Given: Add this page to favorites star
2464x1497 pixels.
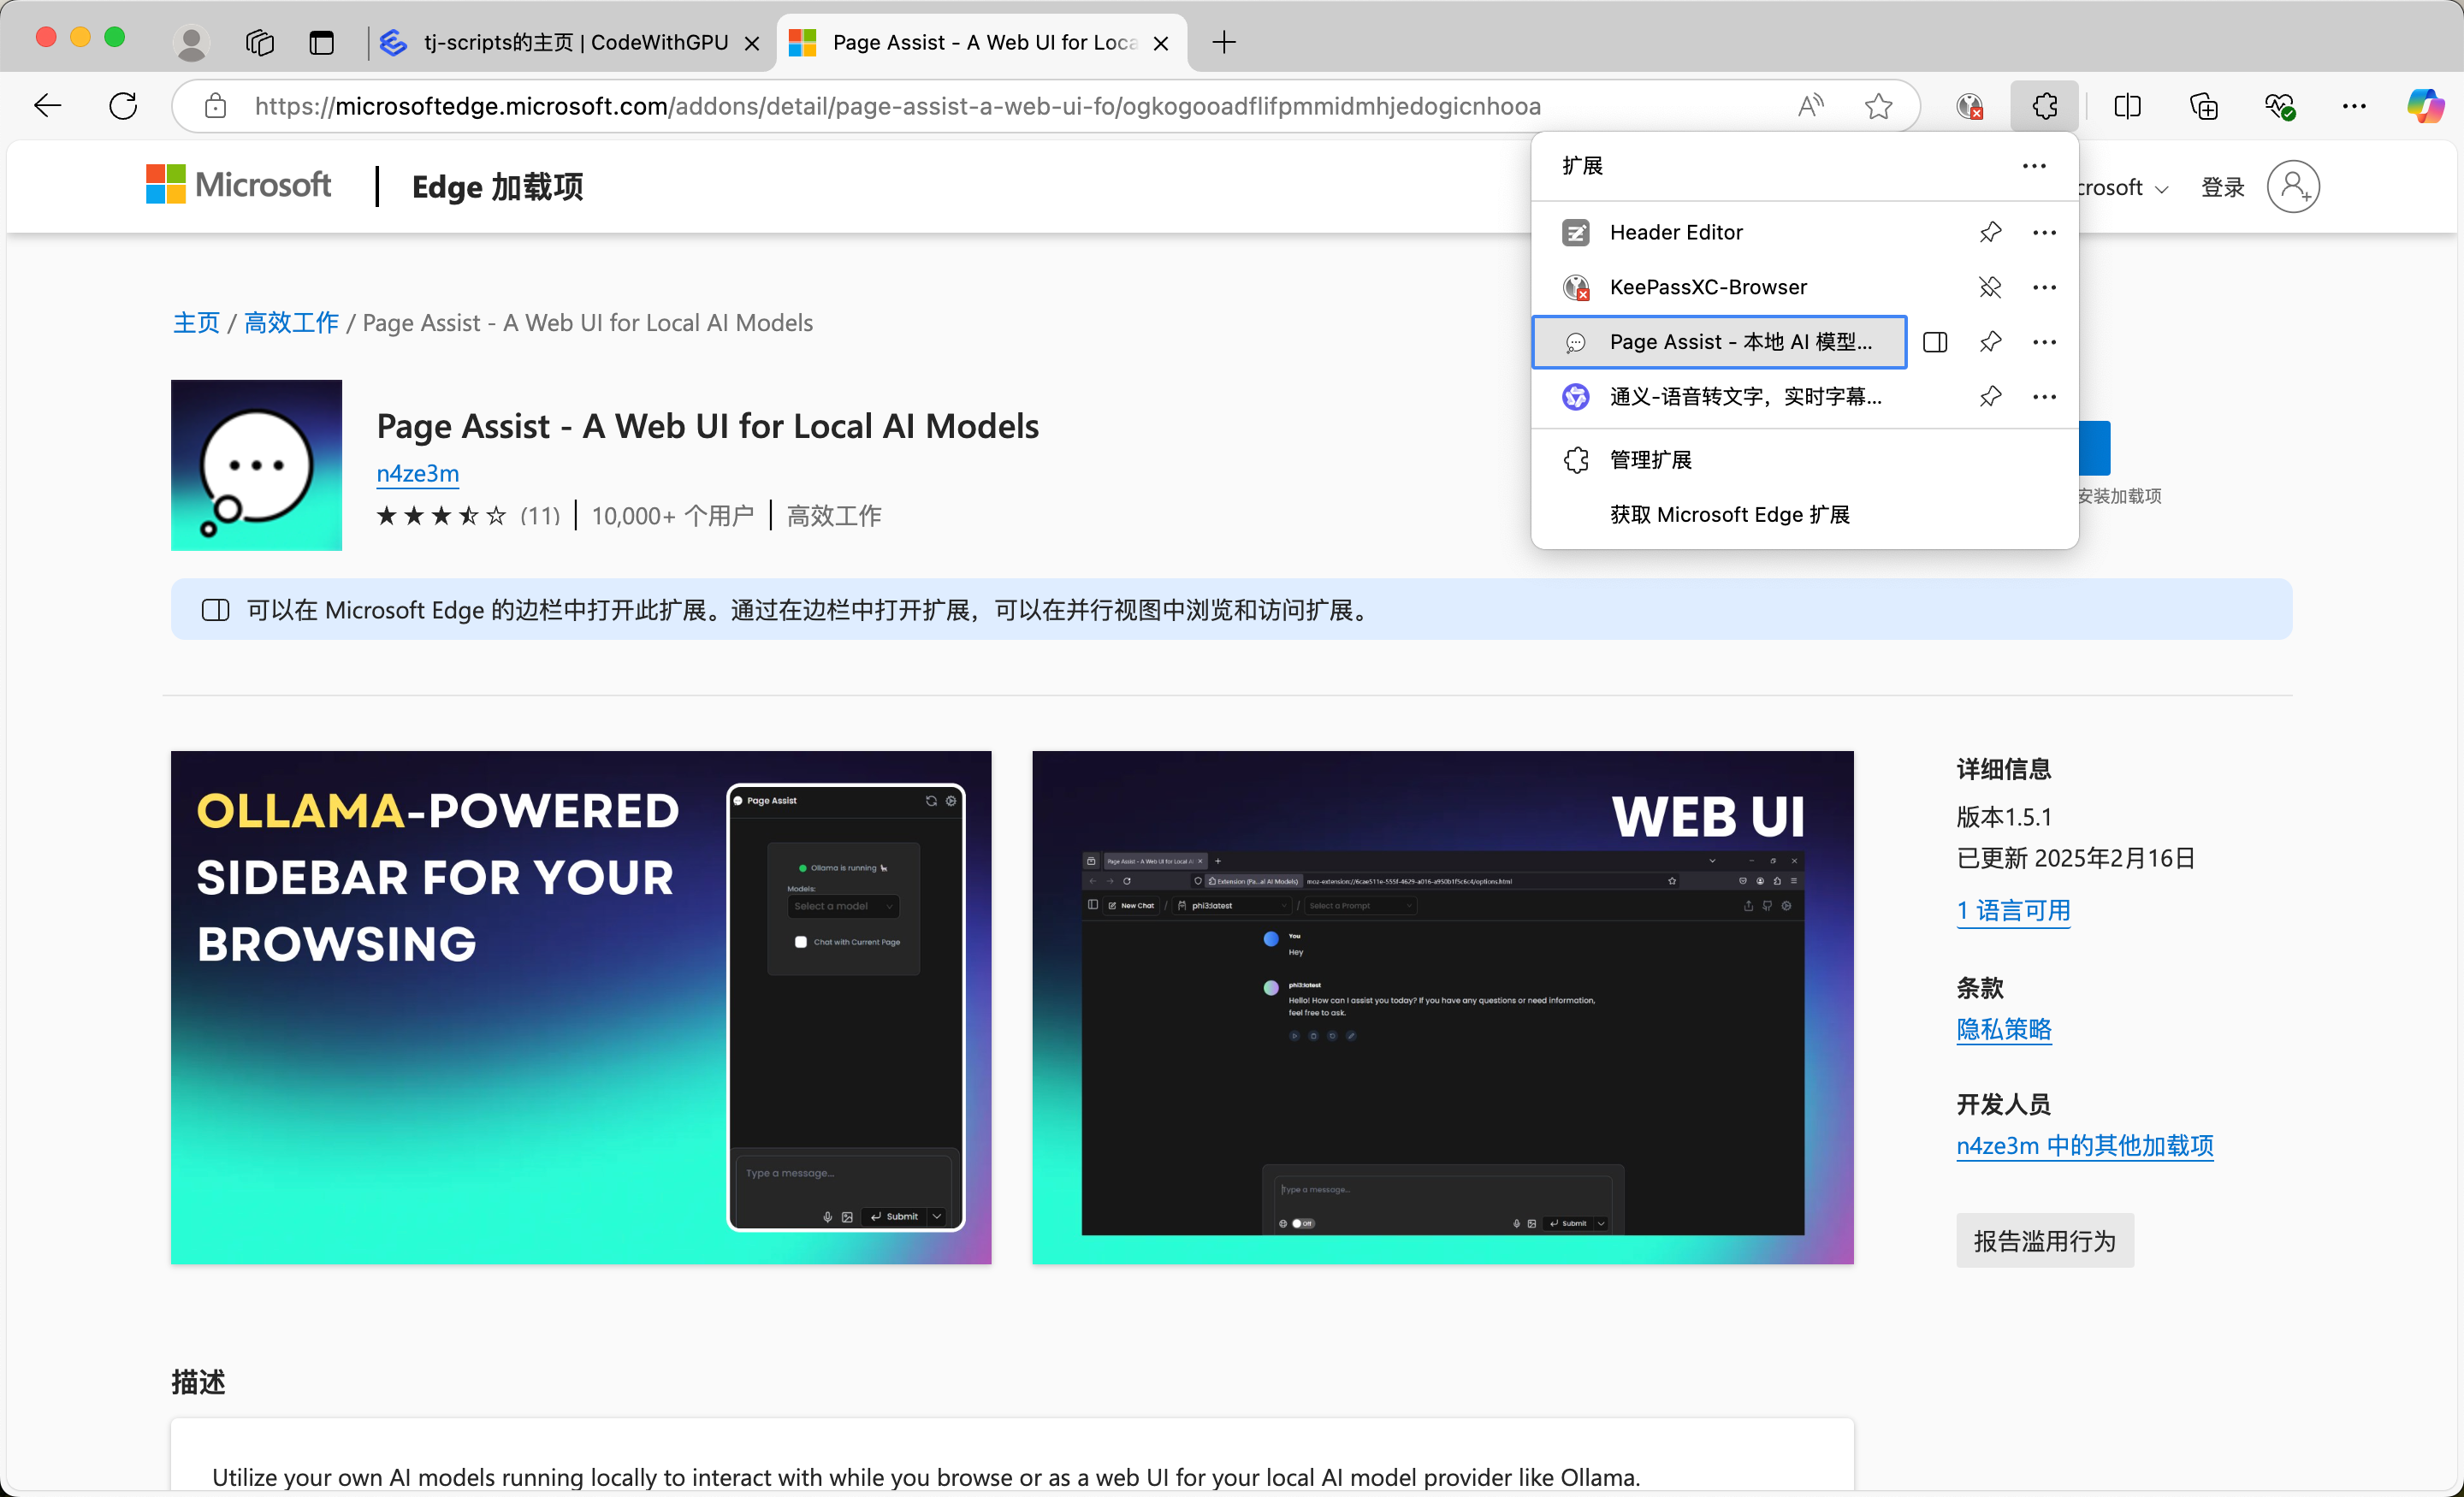Looking at the screenshot, I should coord(1879,106).
